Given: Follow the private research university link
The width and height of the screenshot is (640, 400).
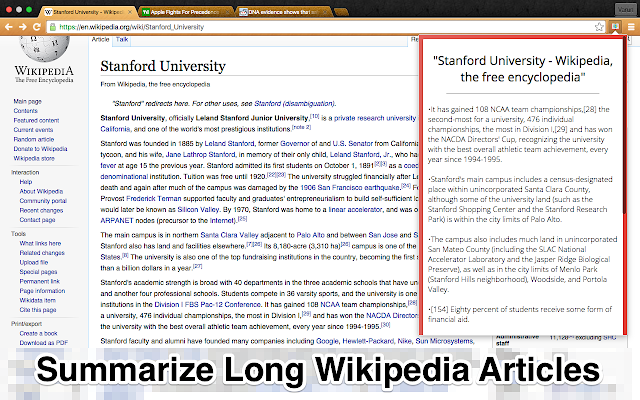Looking at the screenshot, I should pos(375,118).
